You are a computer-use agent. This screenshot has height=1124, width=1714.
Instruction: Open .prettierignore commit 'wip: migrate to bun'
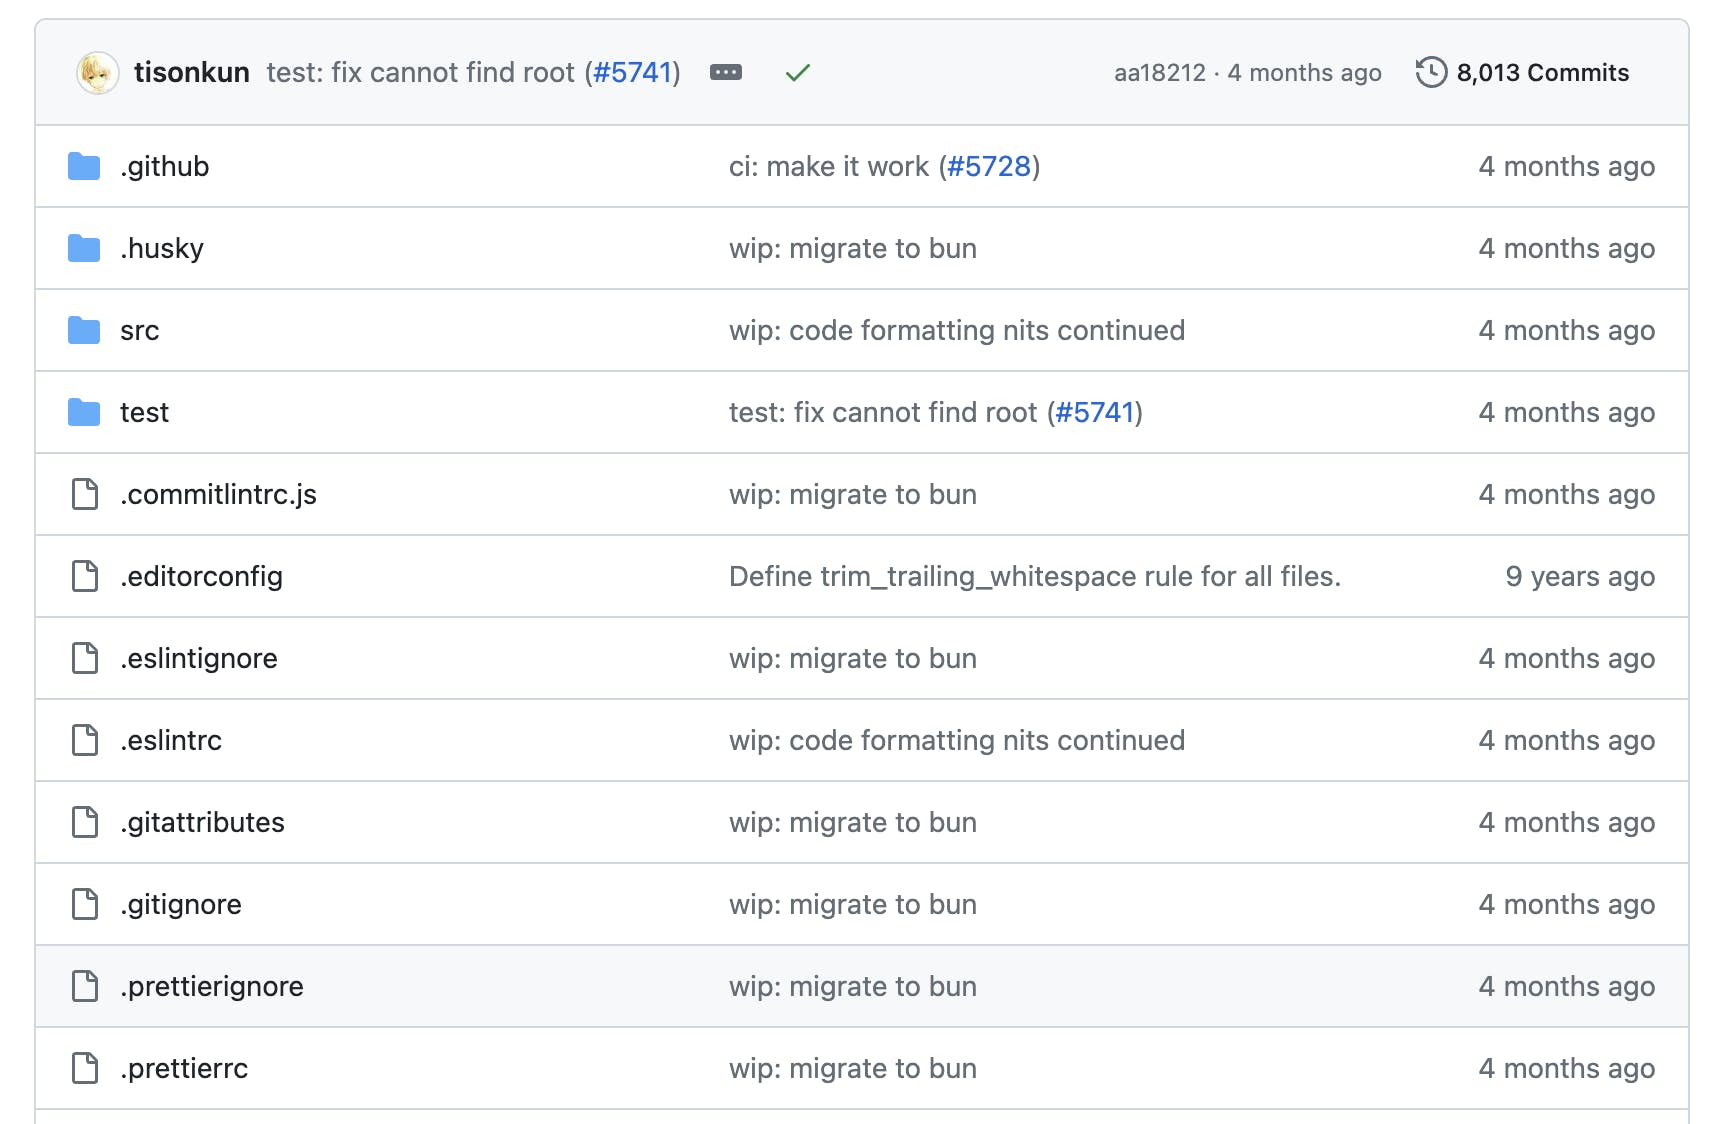tap(853, 986)
